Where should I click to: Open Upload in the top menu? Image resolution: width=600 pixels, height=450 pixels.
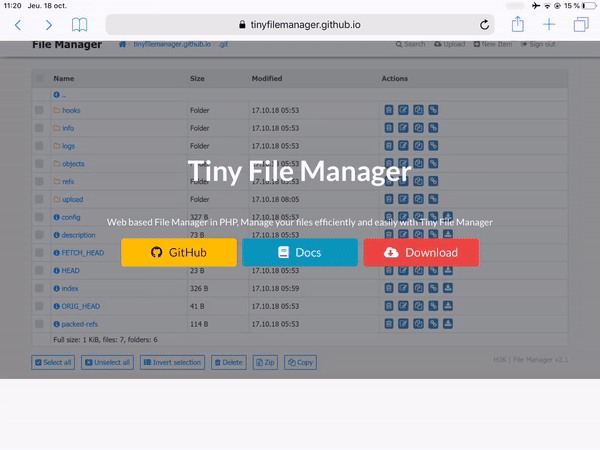pos(450,44)
